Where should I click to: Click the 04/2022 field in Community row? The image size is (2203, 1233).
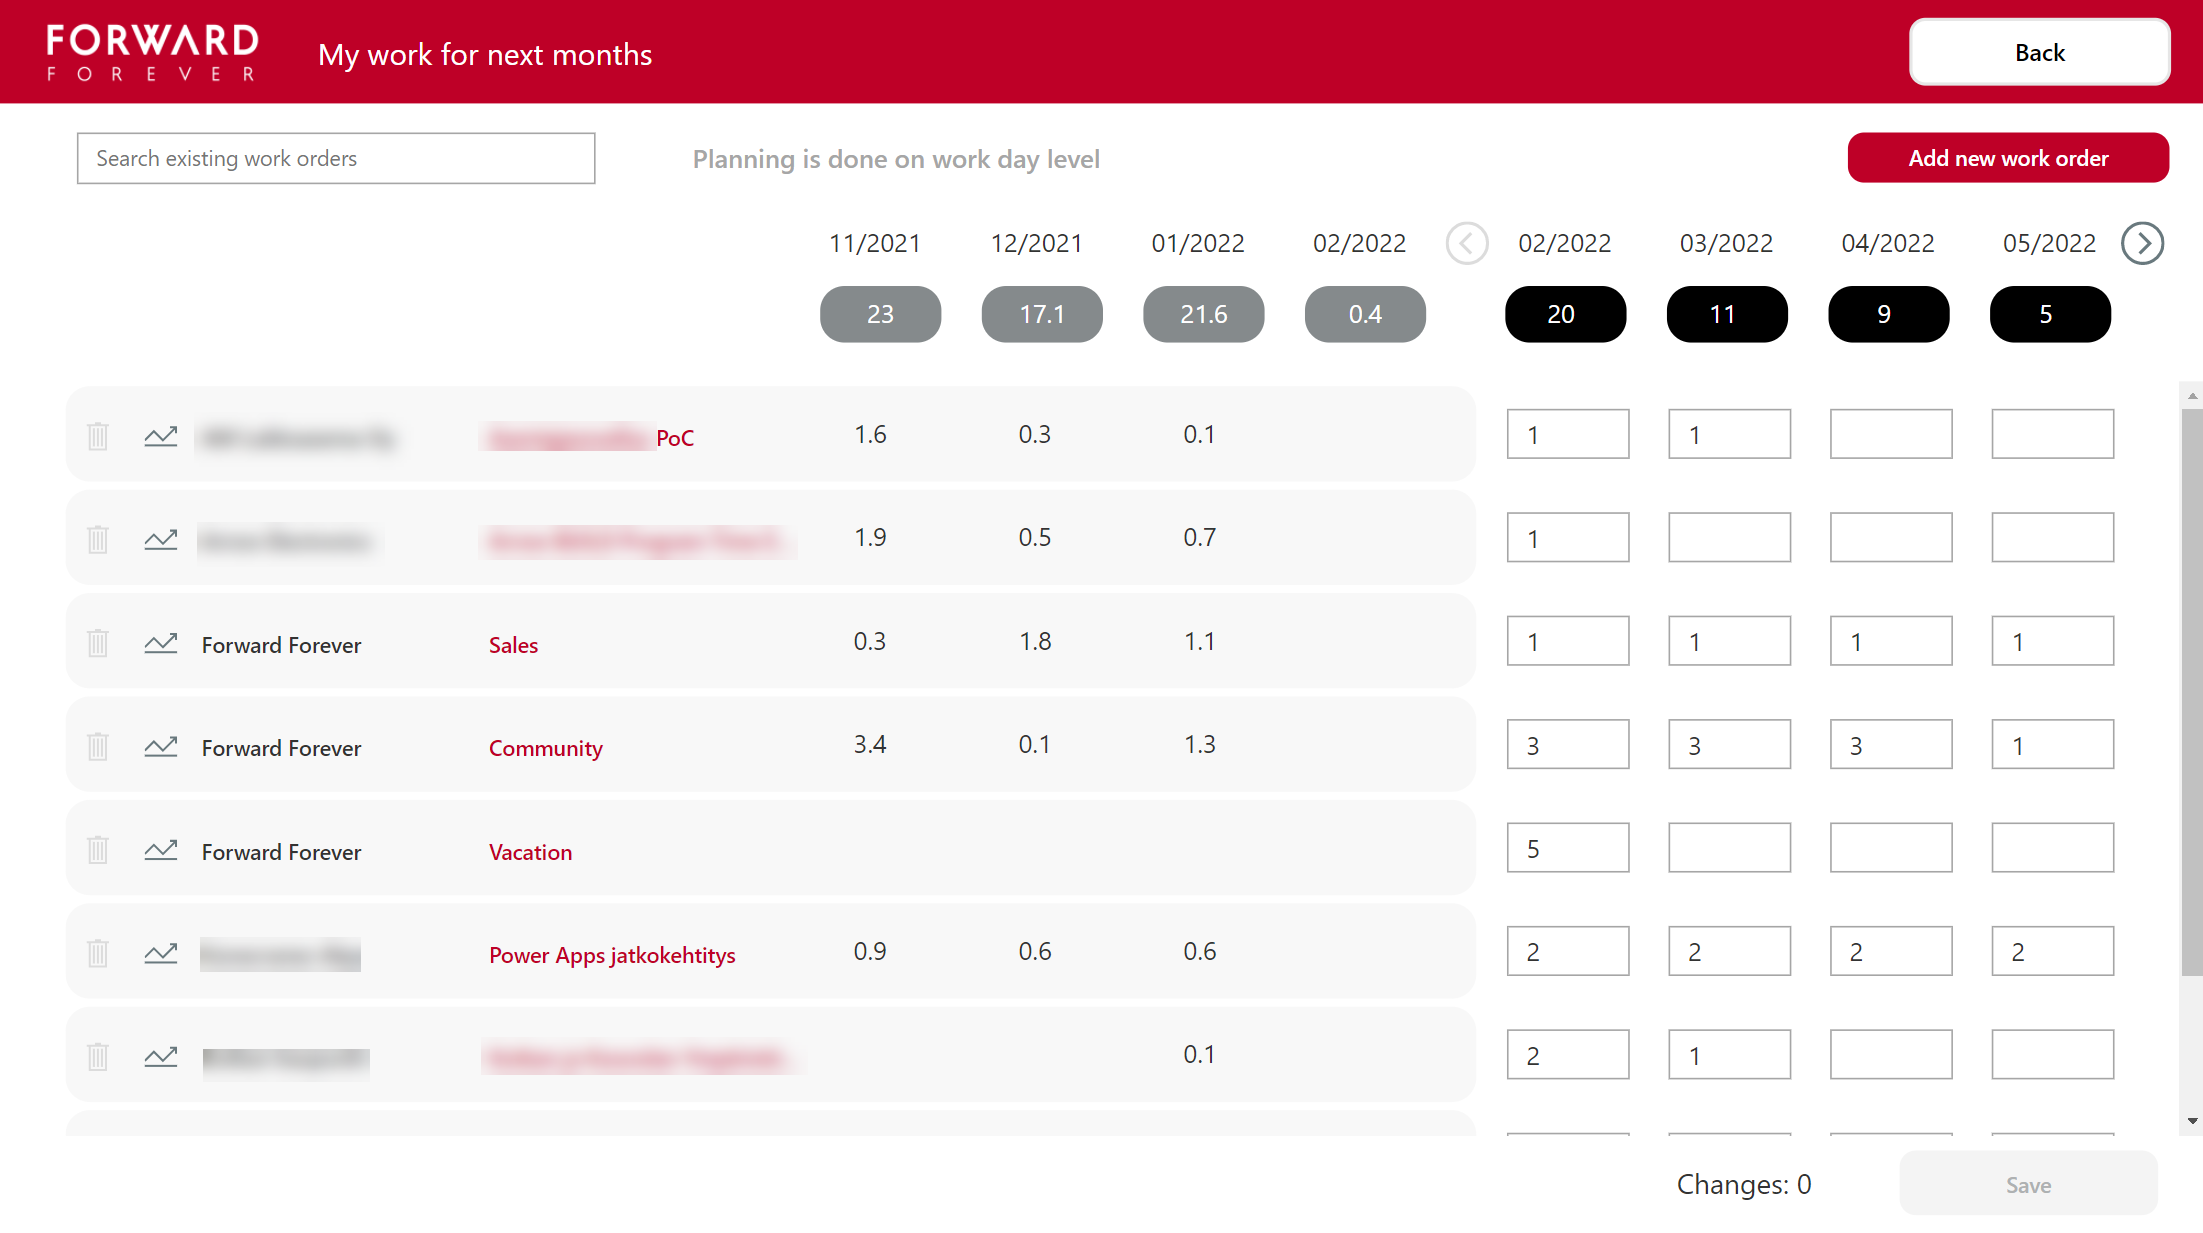[1890, 745]
